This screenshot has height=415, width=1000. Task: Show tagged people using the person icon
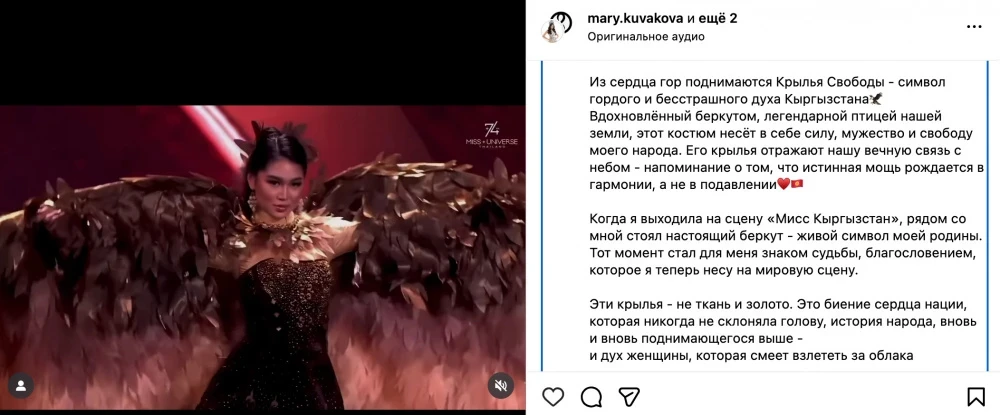pos(21,386)
